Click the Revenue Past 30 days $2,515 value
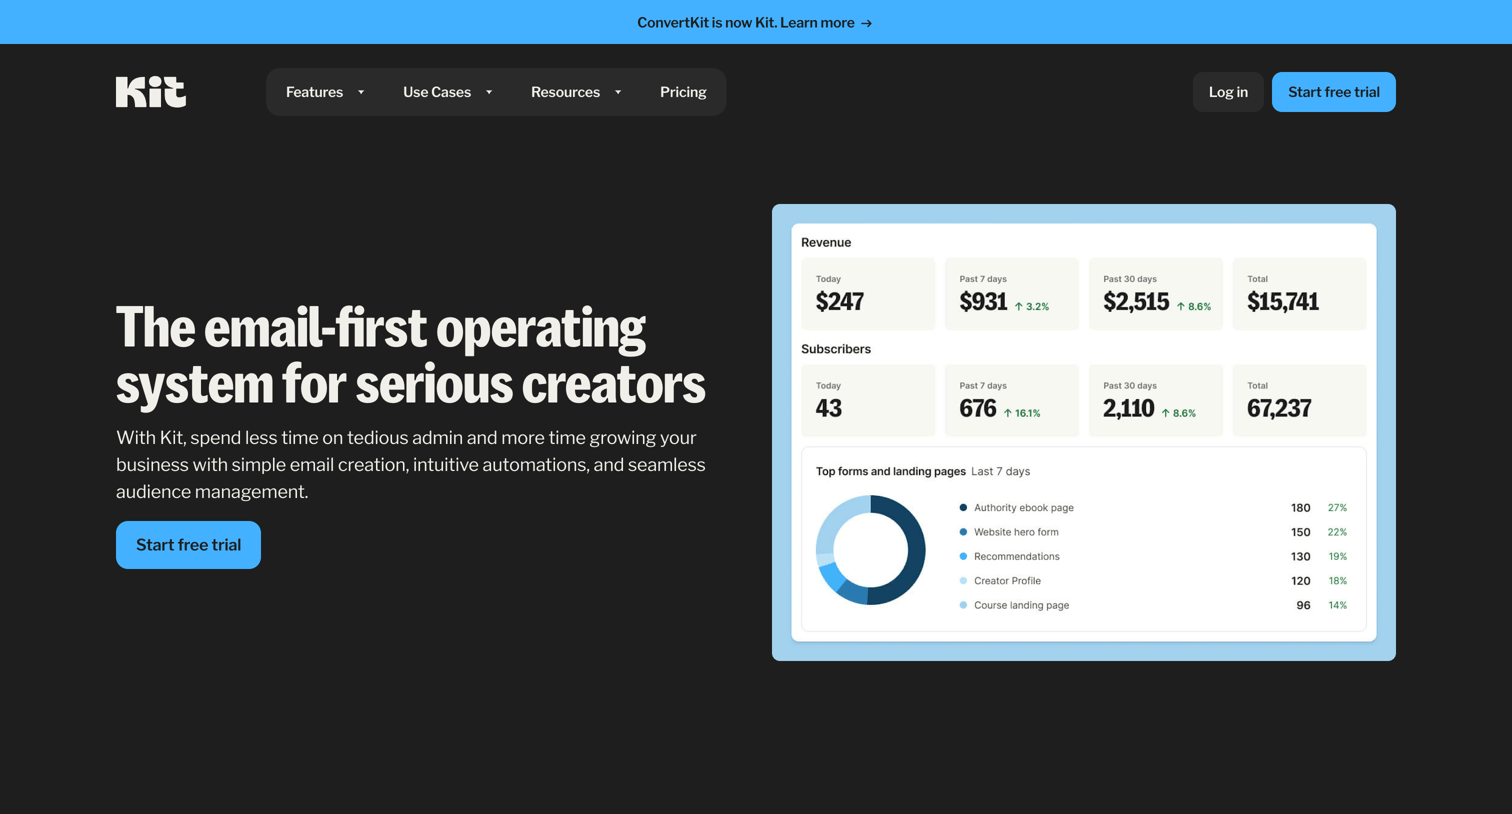 pyautogui.click(x=1136, y=302)
